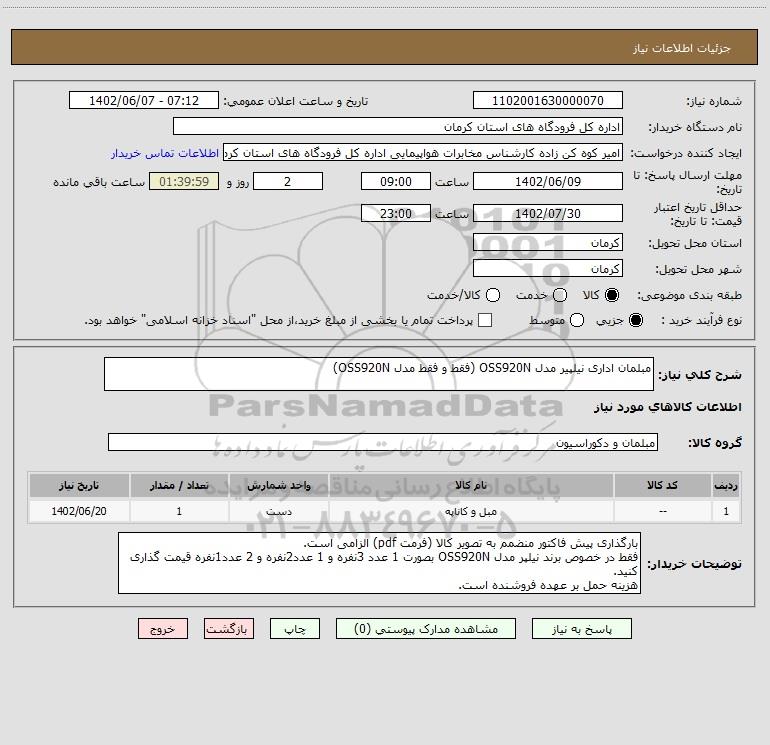Click the buyer organization name field
The height and width of the screenshot is (745, 770).
point(398,126)
